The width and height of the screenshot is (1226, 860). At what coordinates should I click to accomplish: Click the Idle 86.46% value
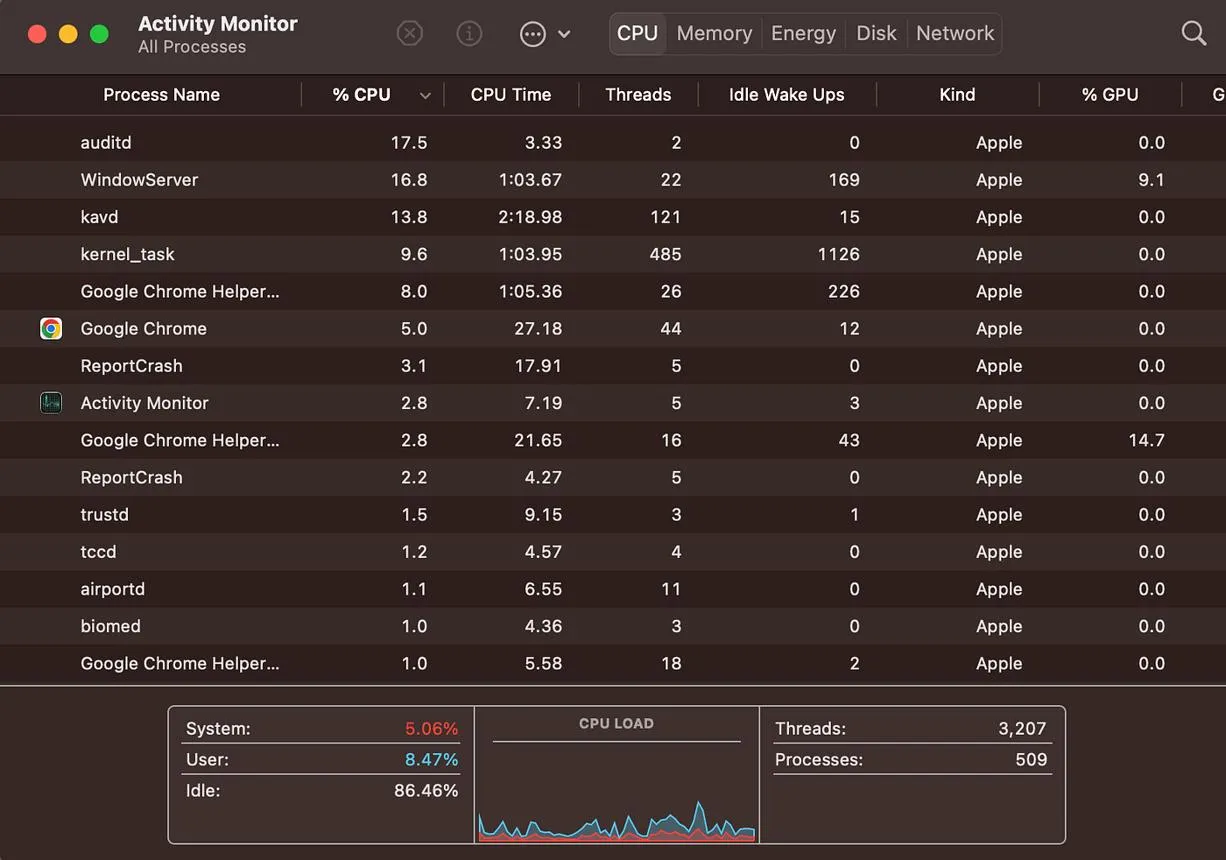tap(426, 791)
